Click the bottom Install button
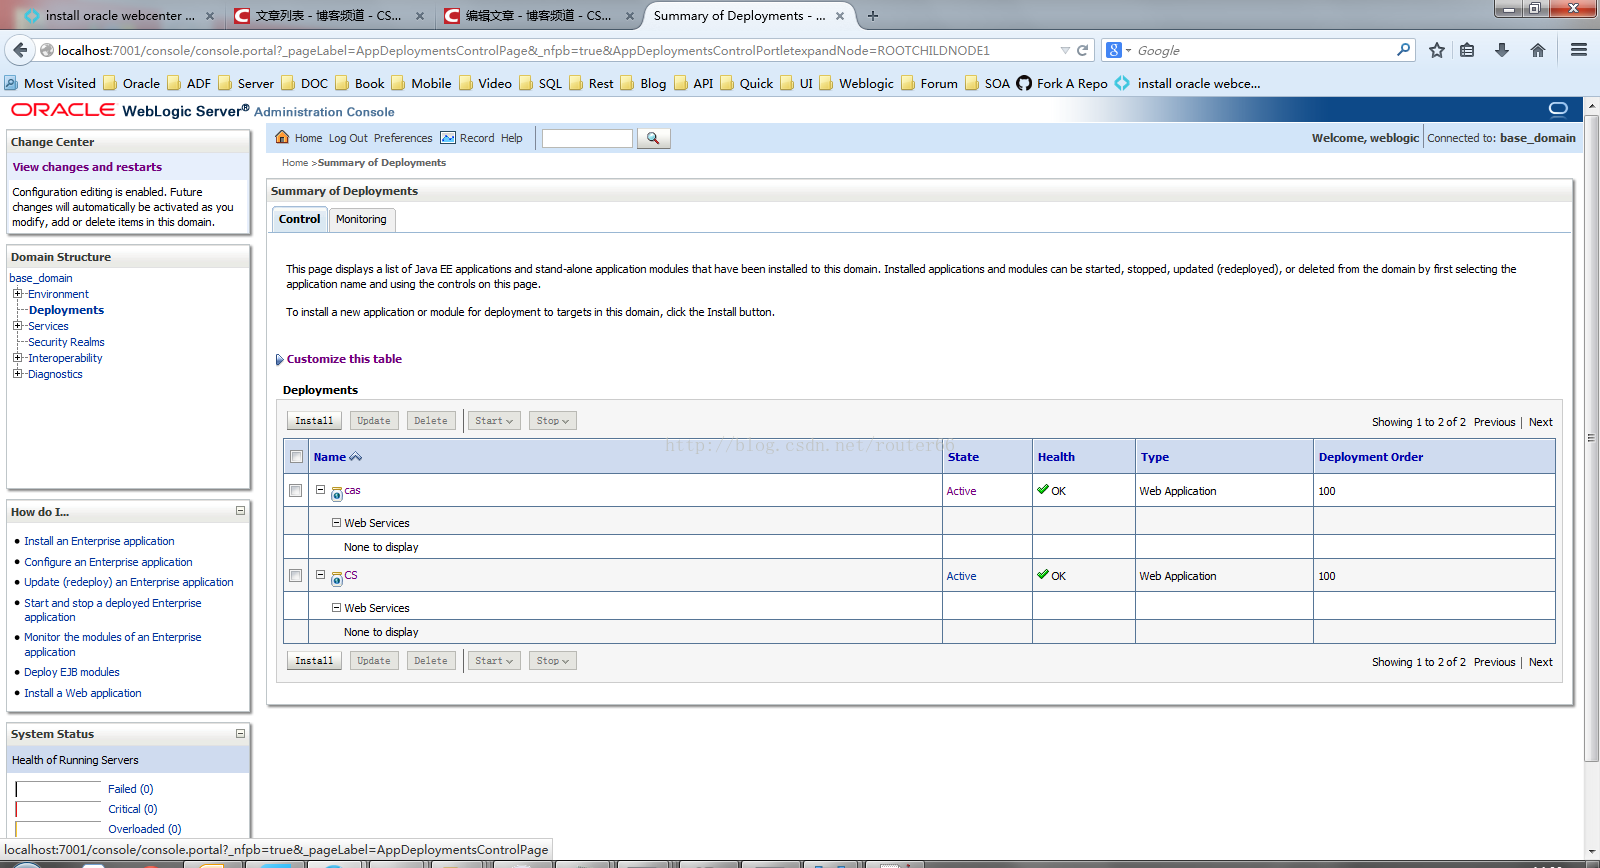Image resolution: width=1600 pixels, height=868 pixels. [314, 661]
